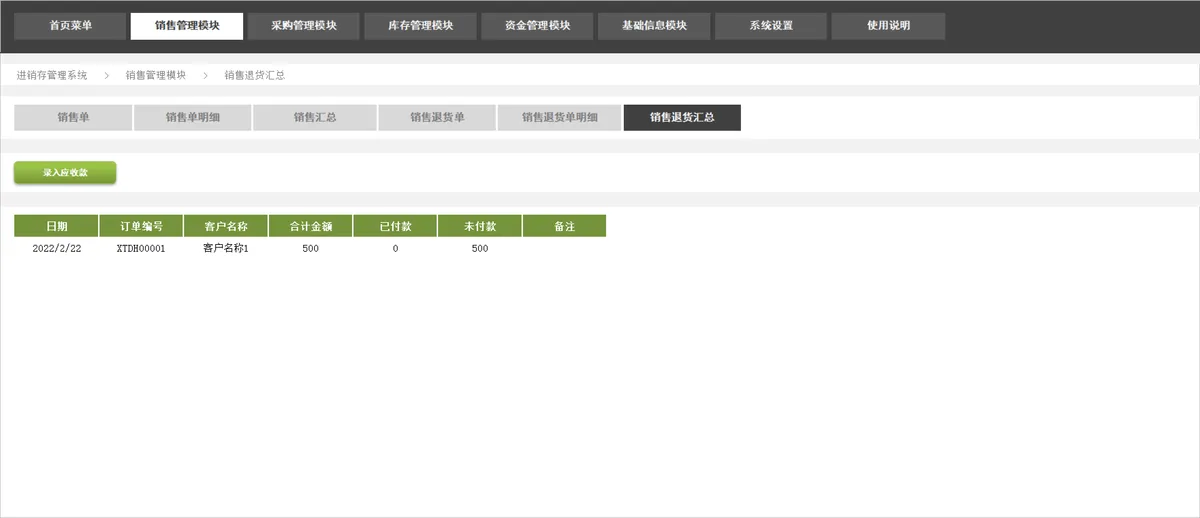Select the 已付款 value 0
This screenshot has height=518, width=1200.
point(395,249)
